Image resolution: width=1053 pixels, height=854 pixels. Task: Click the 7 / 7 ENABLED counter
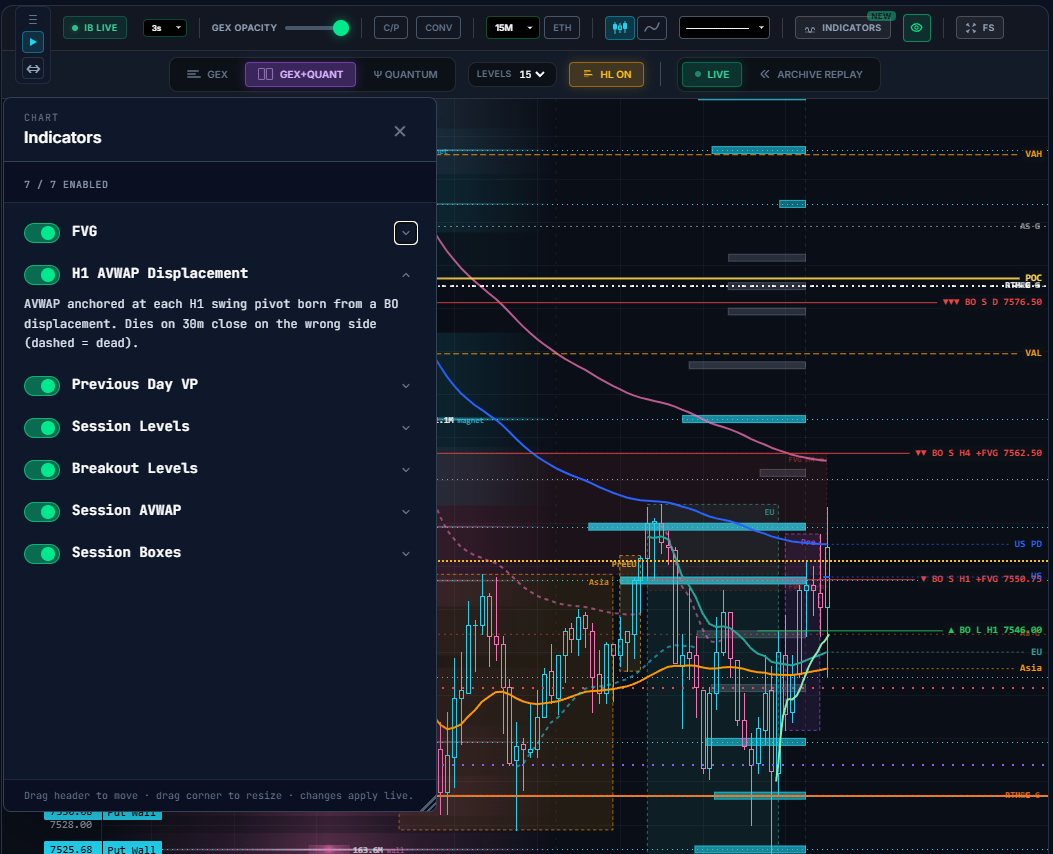point(66,185)
